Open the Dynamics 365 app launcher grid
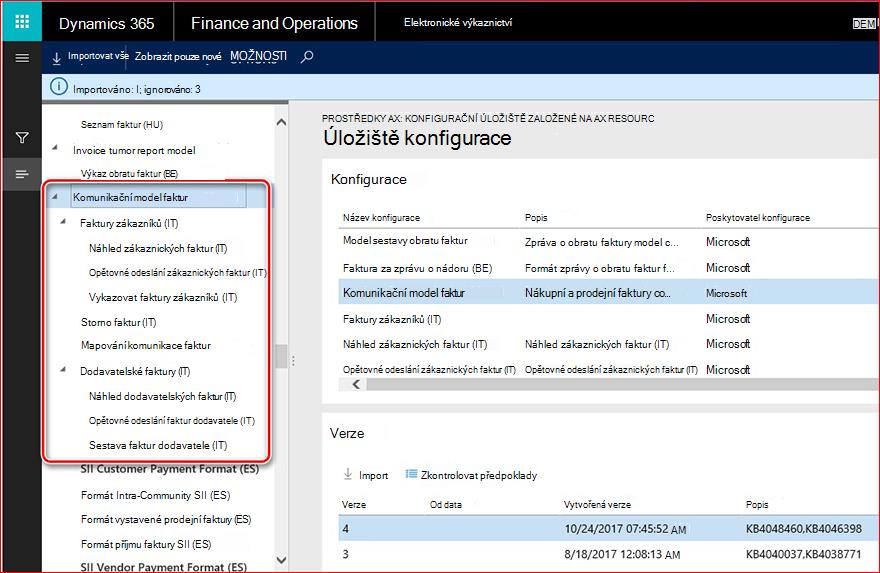 (22, 21)
